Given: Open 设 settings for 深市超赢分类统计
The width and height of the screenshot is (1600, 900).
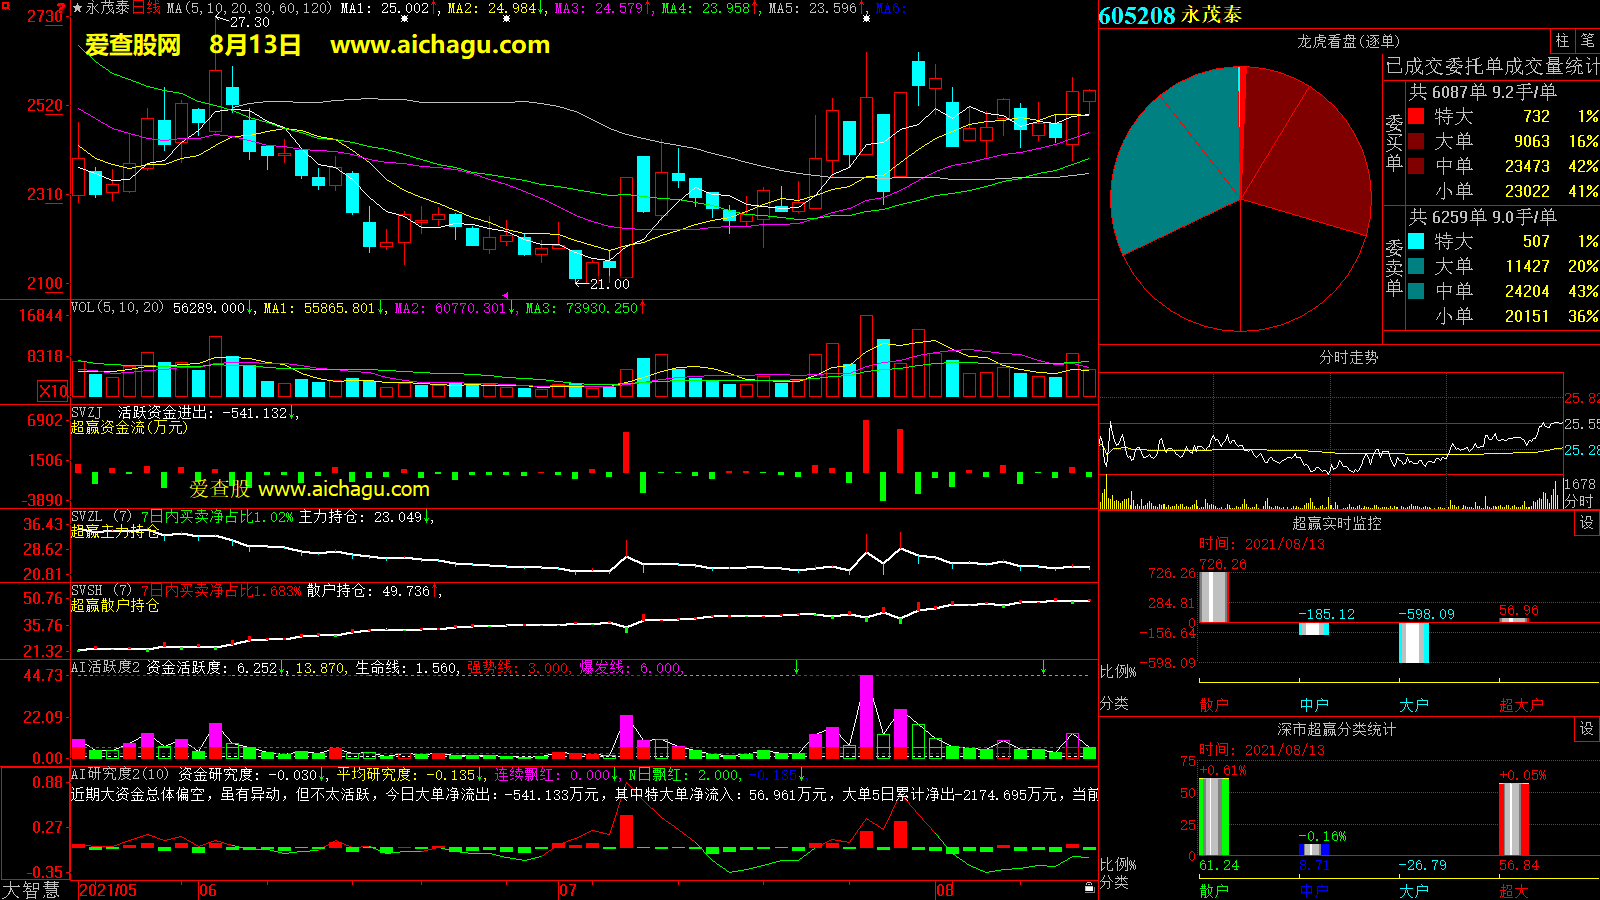Looking at the screenshot, I should (1587, 729).
